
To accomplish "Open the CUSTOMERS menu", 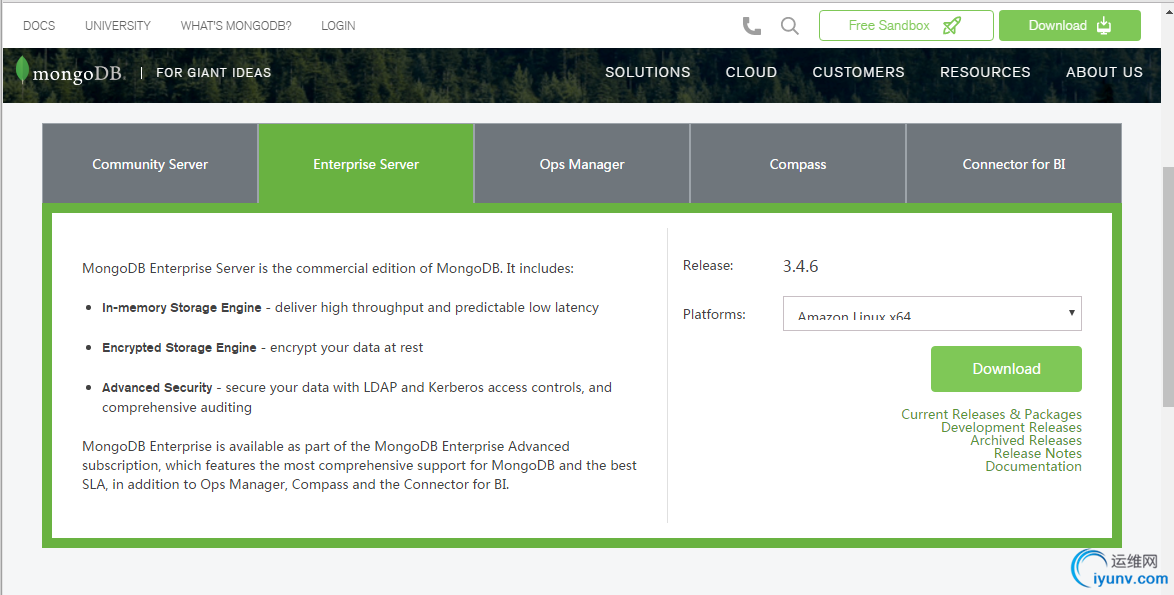I will tap(859, 72).
